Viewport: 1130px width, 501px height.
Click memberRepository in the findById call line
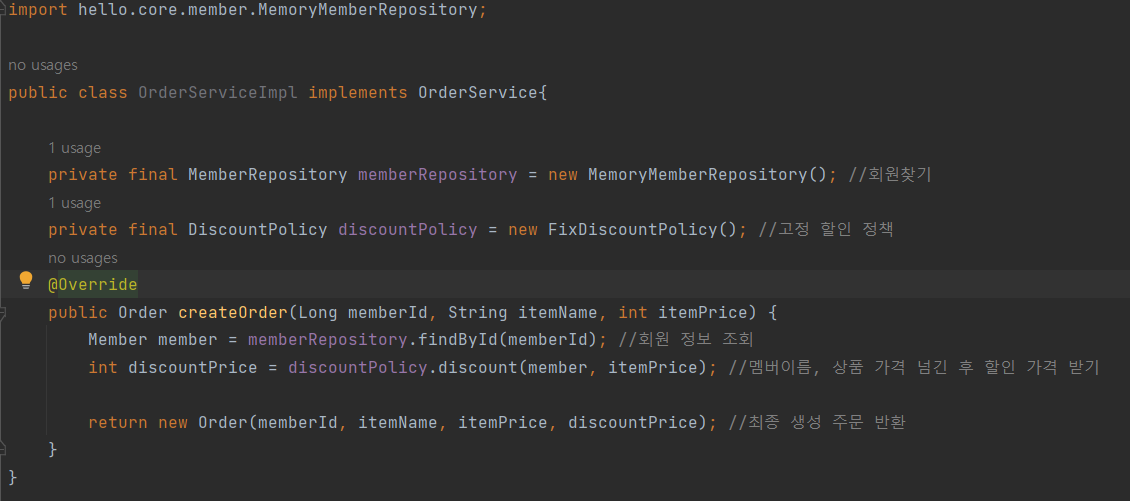[x=328, y=340]
